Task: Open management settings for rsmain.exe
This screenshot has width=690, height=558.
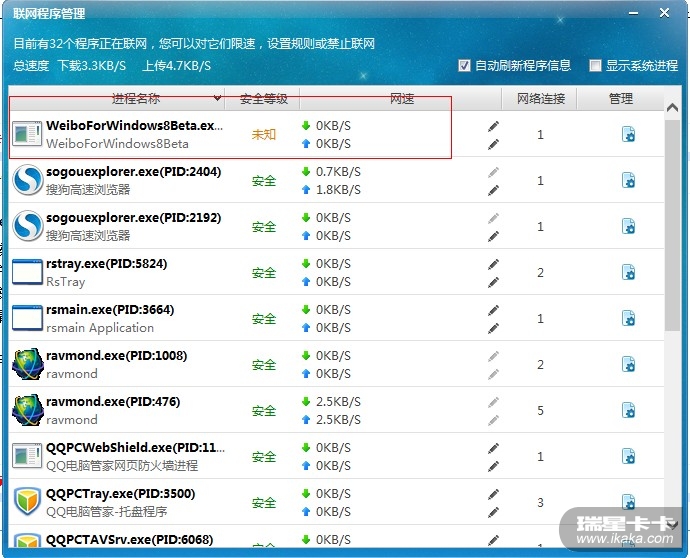Action: [x=628, y=319]
